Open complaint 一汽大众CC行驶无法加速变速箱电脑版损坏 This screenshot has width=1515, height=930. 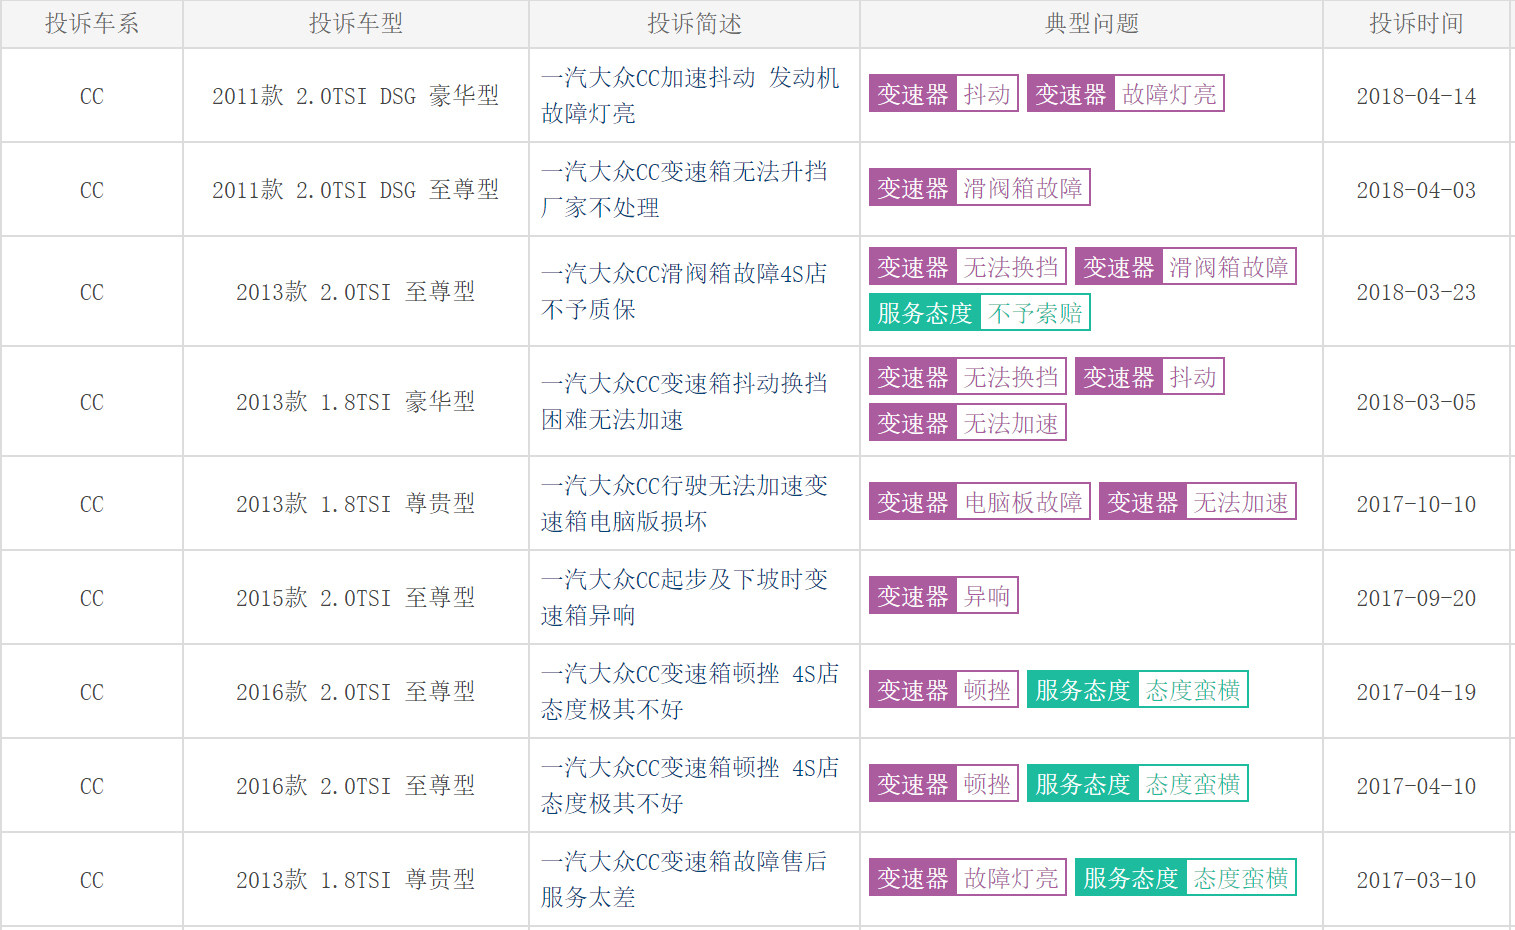point(685,504)
